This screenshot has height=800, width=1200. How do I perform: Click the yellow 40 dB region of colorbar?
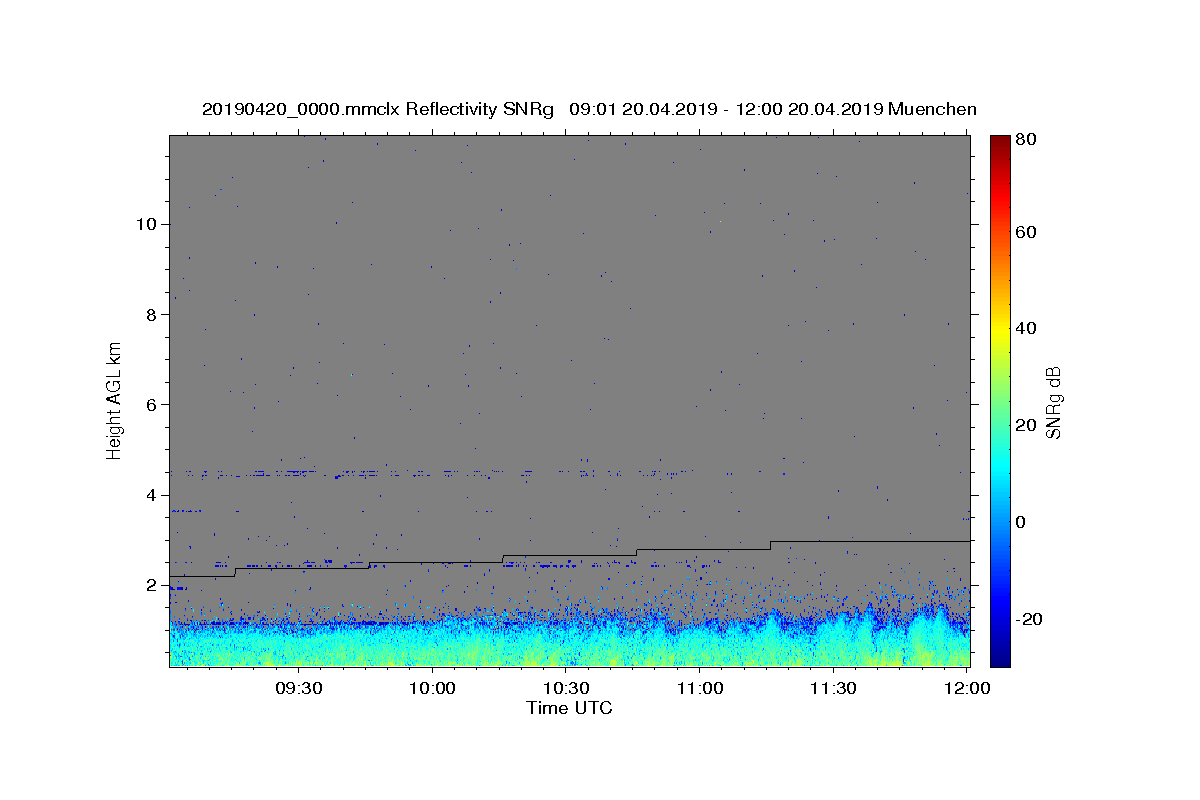pyautogui.click(x=999, y=328)
